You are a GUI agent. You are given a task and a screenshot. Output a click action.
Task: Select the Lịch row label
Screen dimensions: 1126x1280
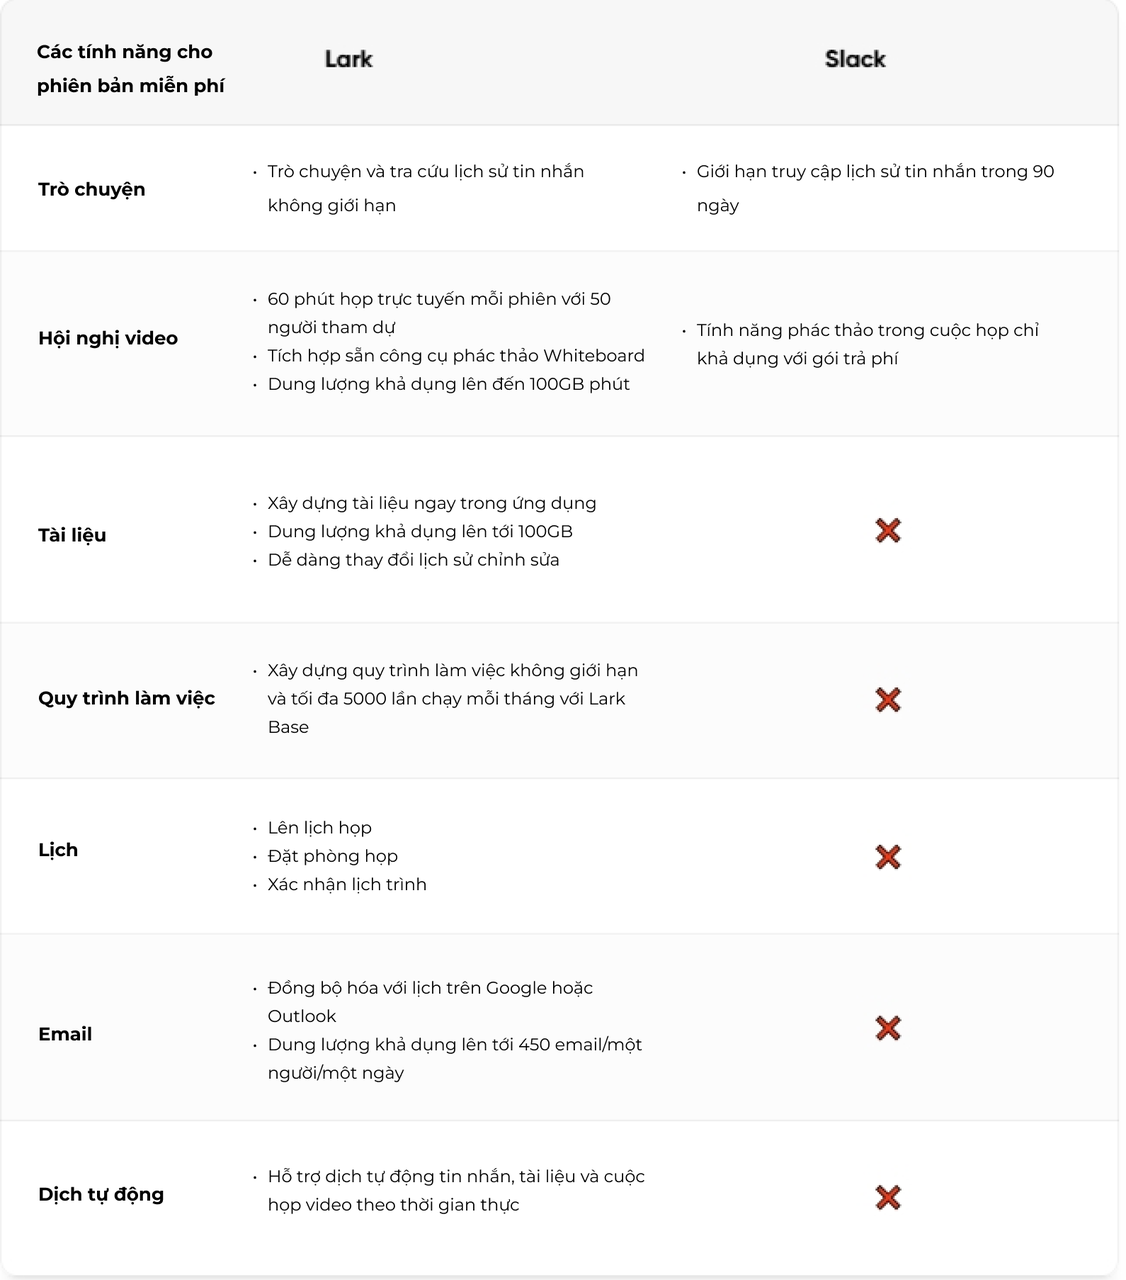[x=58, y=850]
